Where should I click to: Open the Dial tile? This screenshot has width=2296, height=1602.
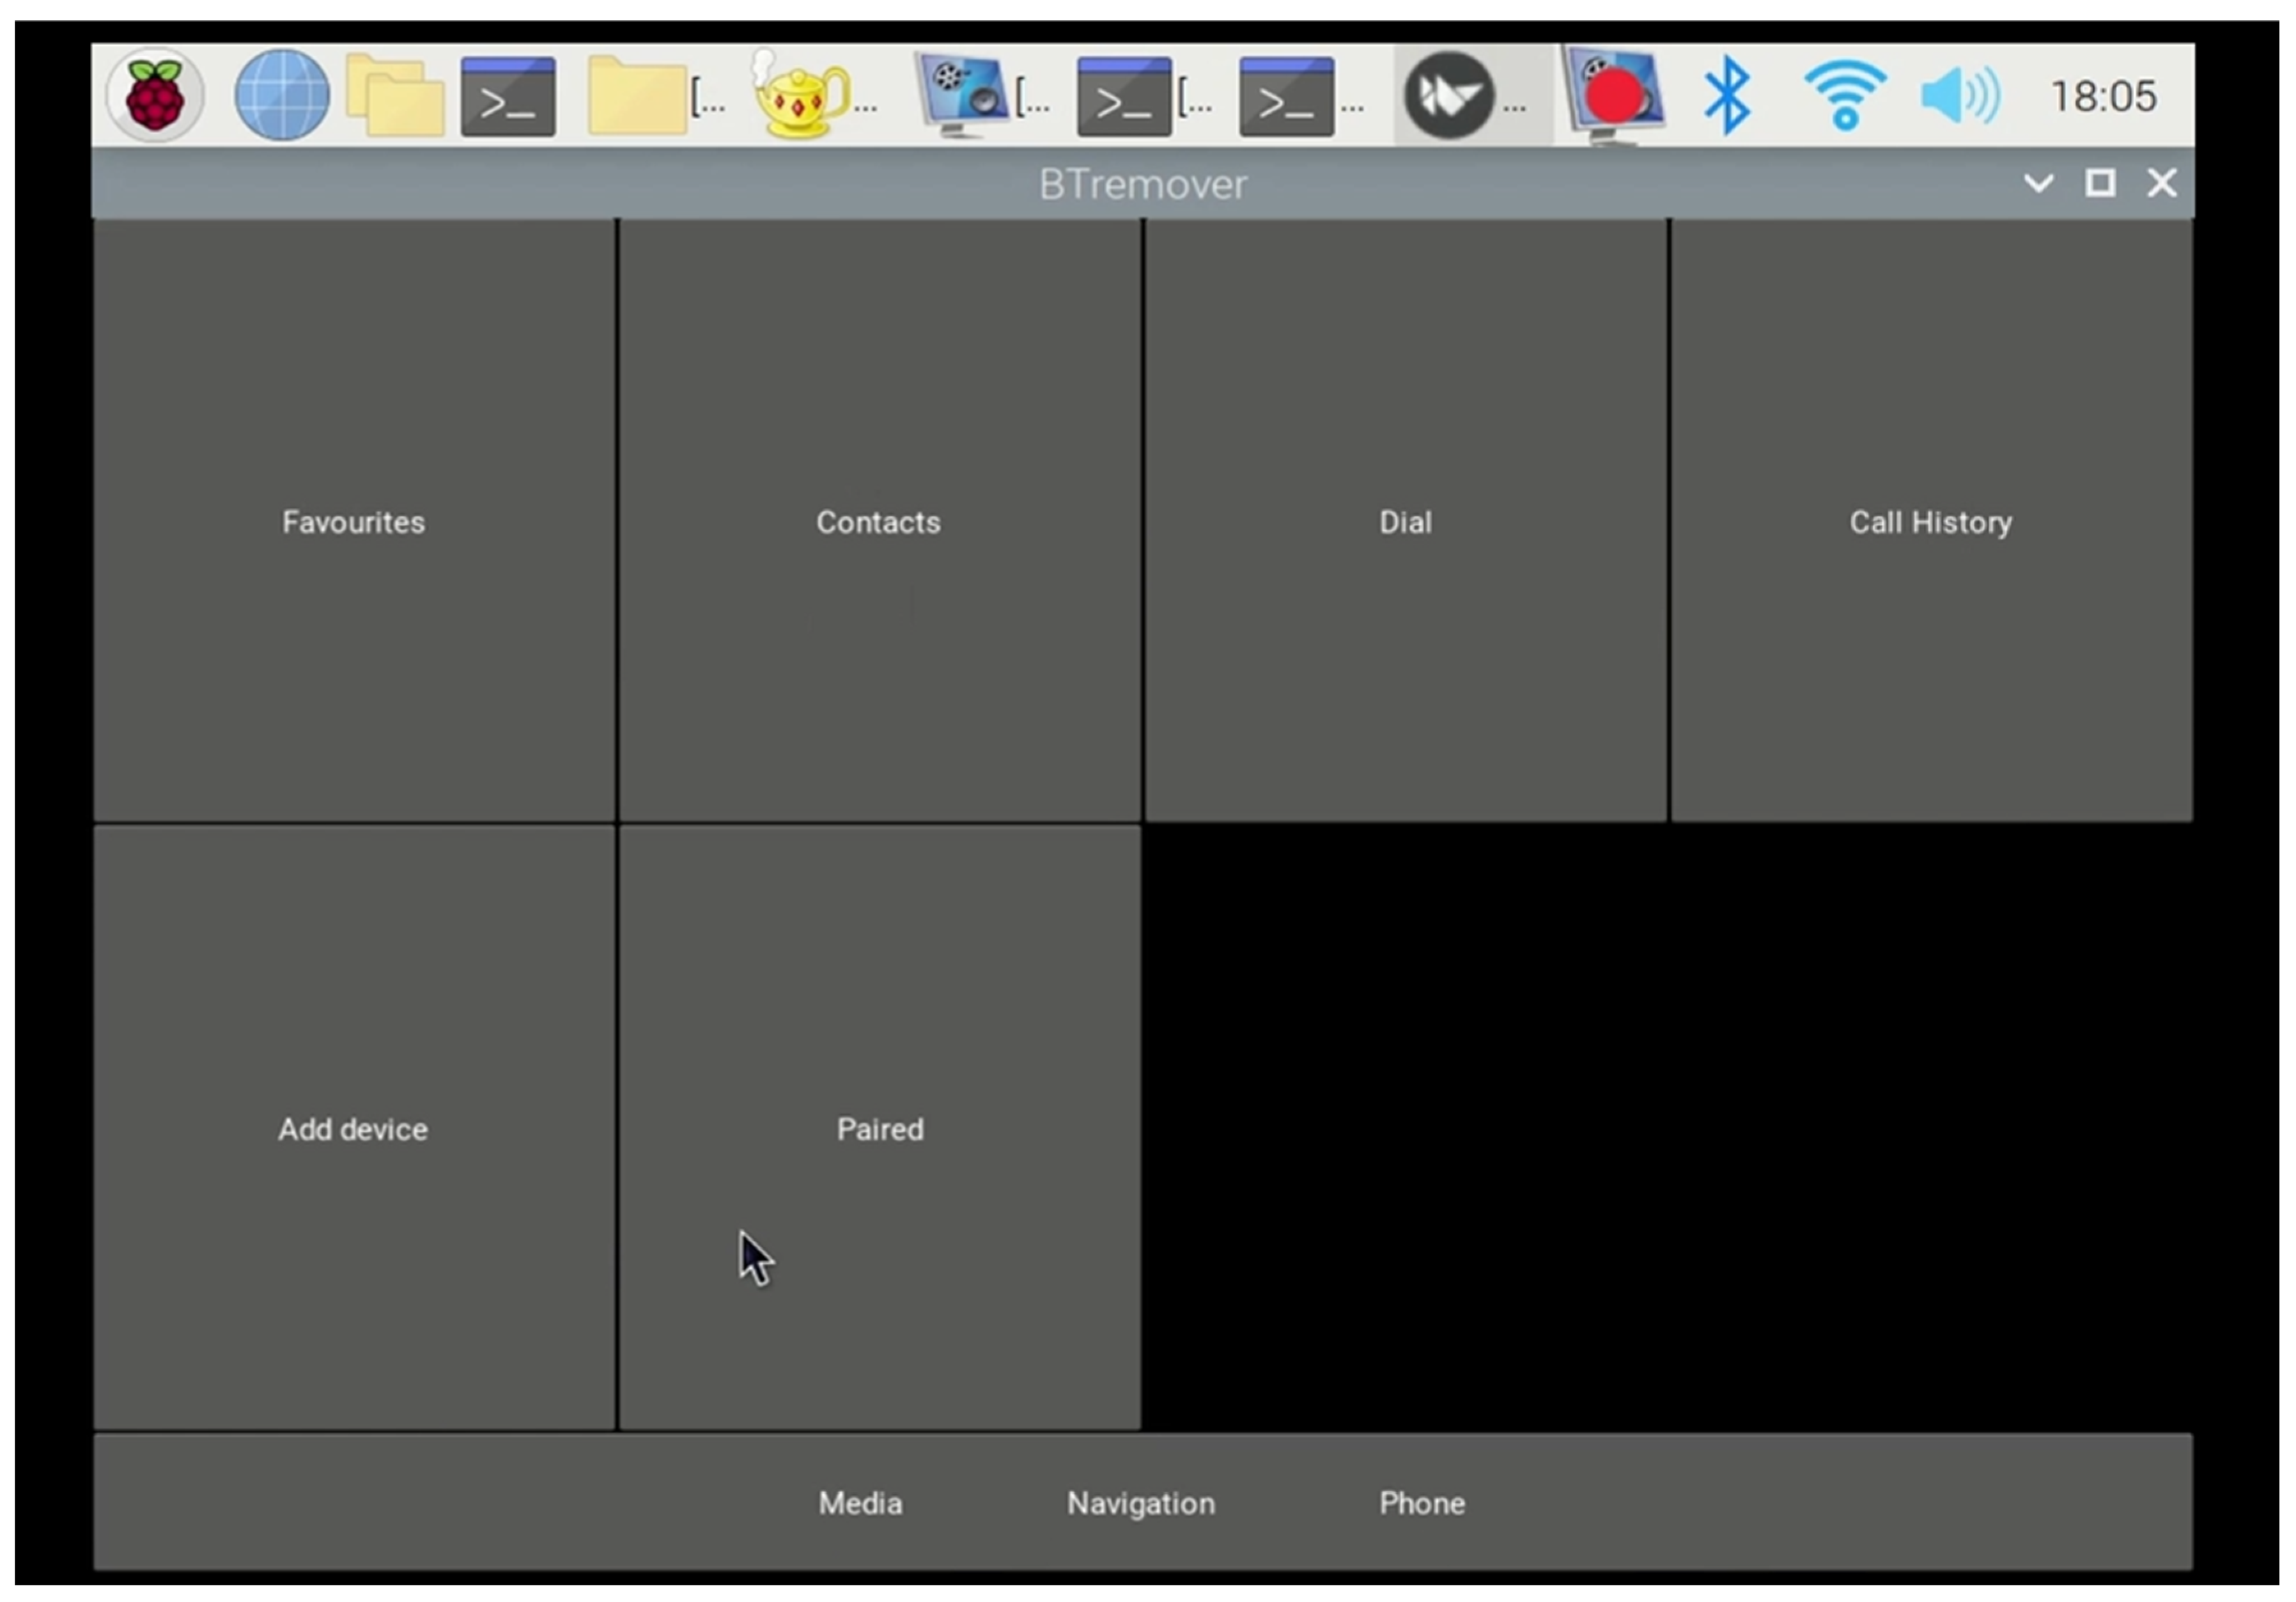coord(1405,521)
